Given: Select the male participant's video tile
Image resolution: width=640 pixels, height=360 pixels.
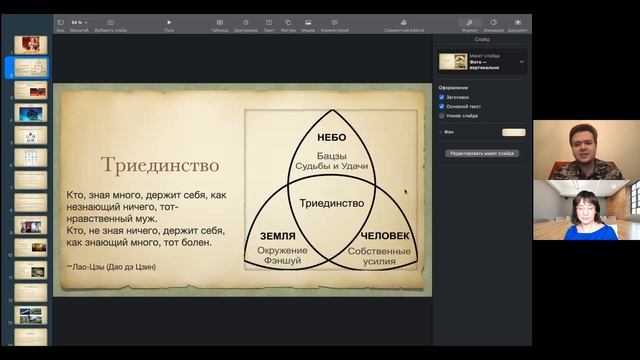Looking at the screenshot, I should [587, 150].
